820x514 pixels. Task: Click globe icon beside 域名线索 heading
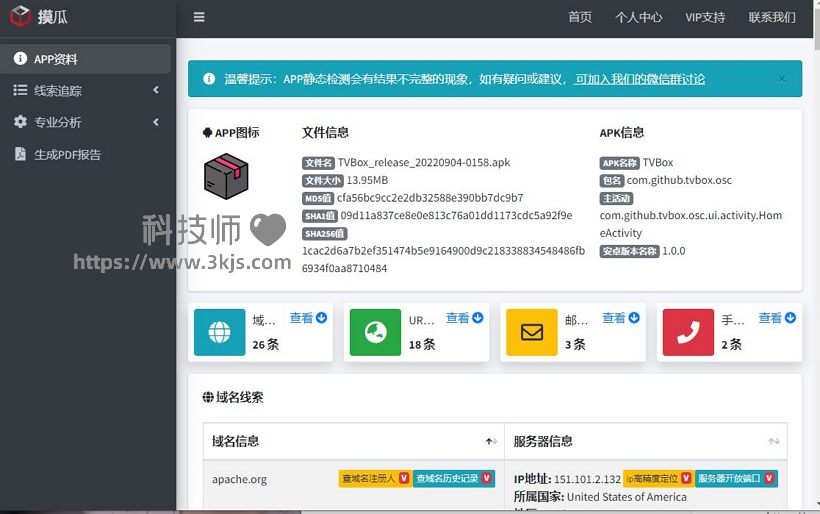[208, 397]
